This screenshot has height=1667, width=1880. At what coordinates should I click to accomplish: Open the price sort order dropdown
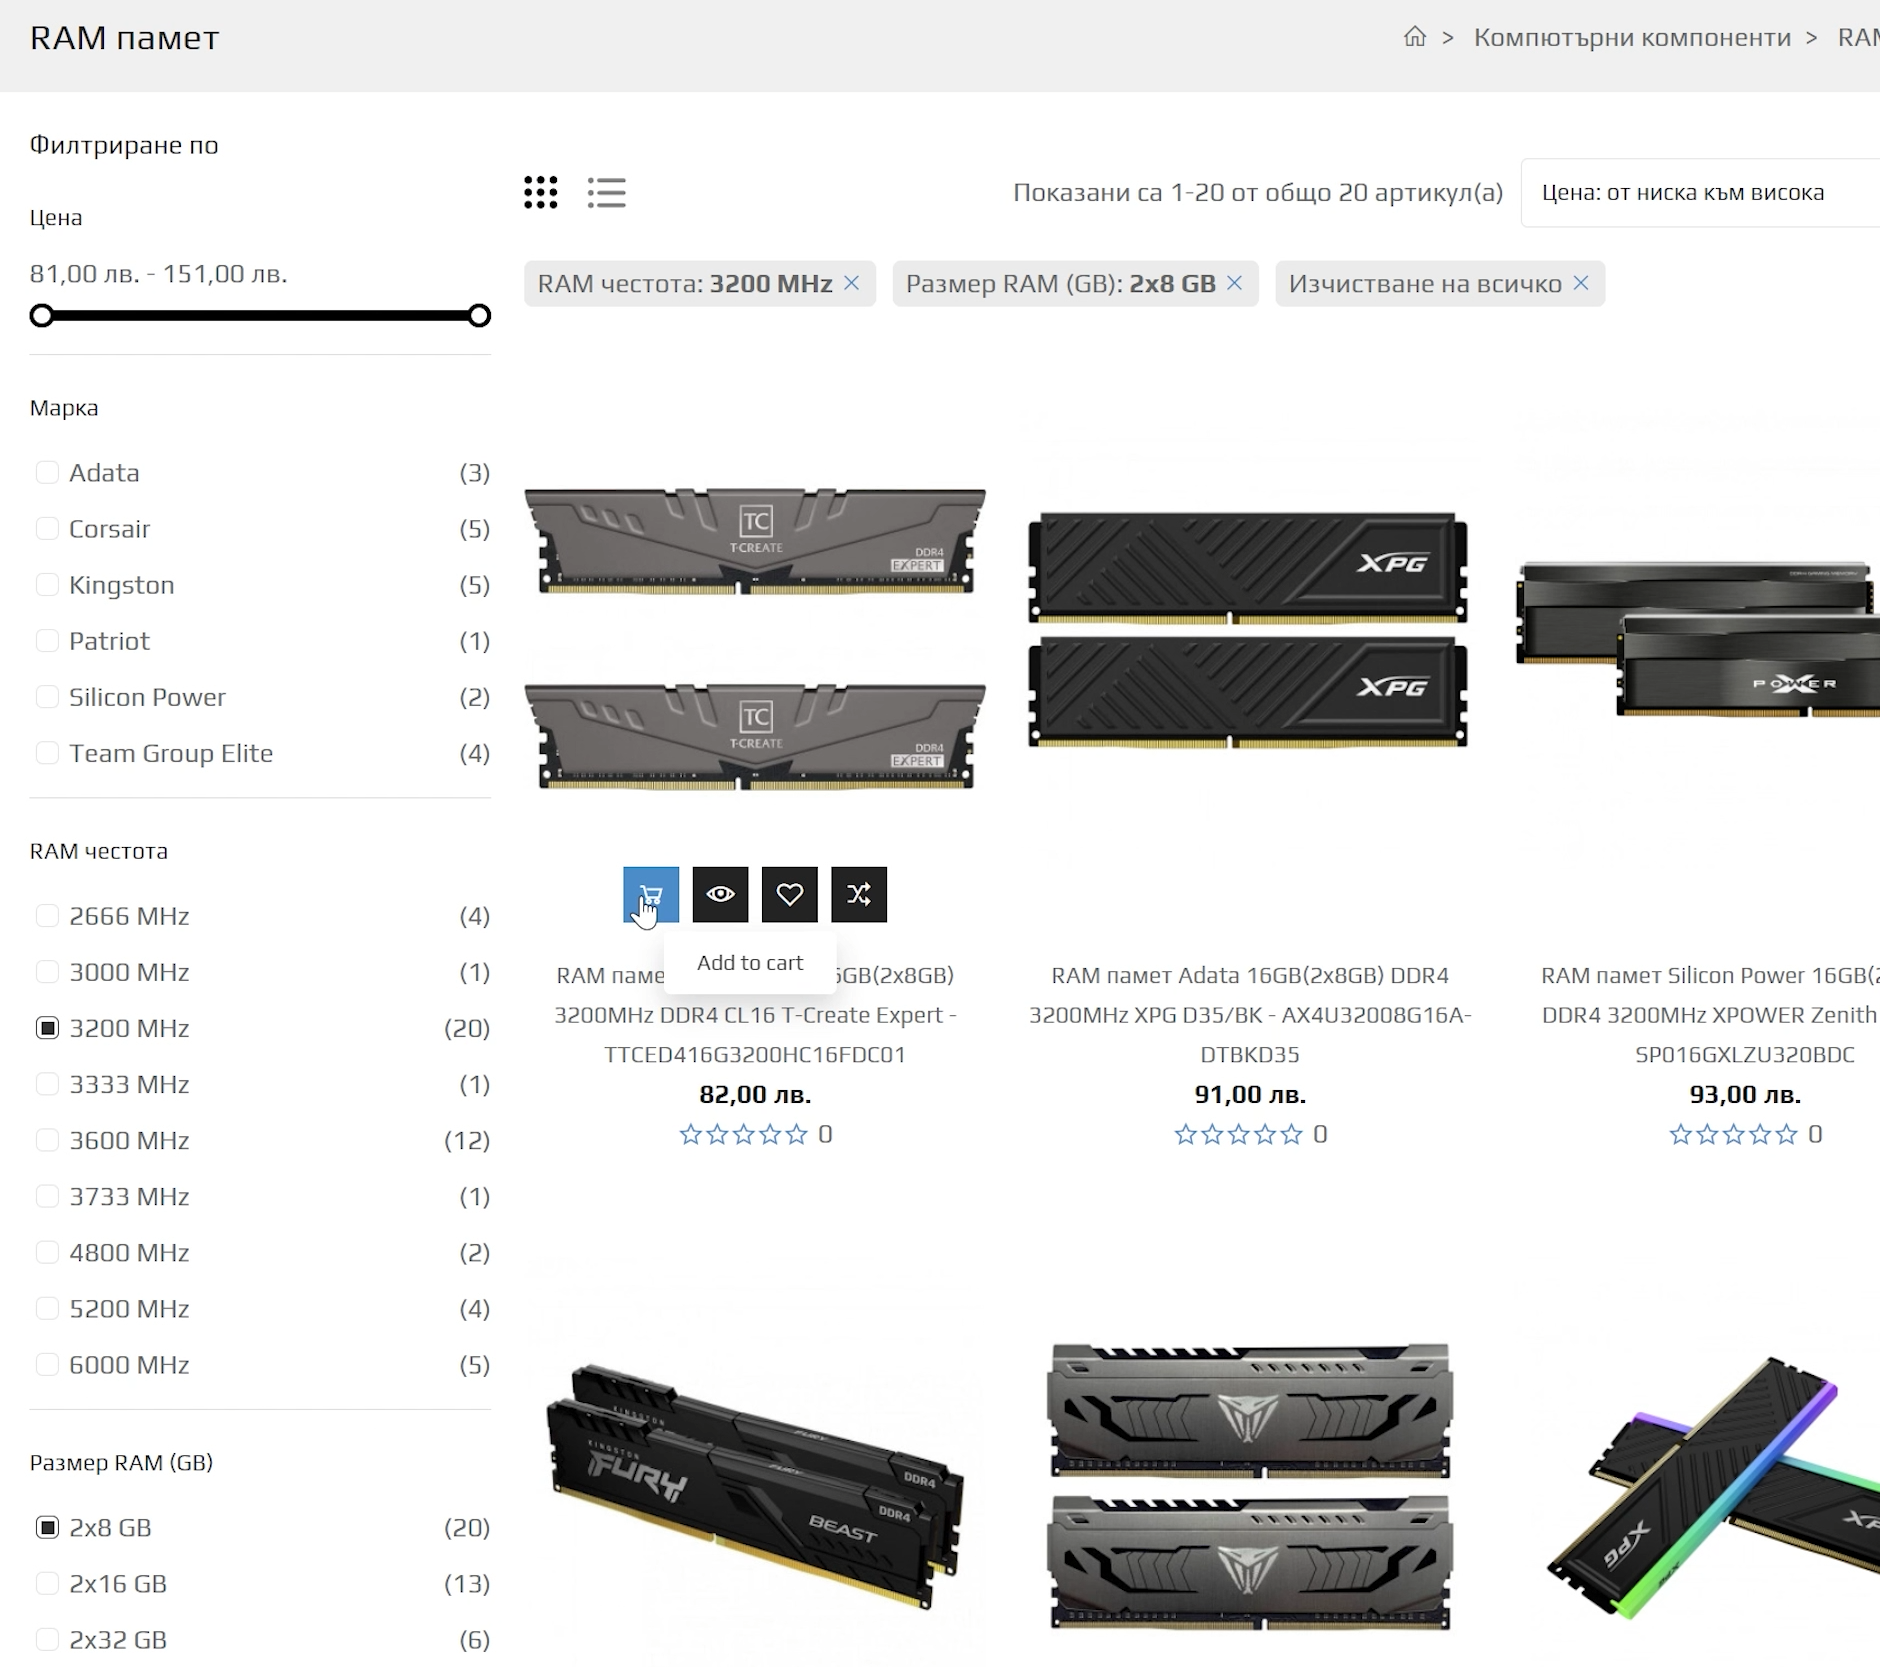tap(1700, 193)
